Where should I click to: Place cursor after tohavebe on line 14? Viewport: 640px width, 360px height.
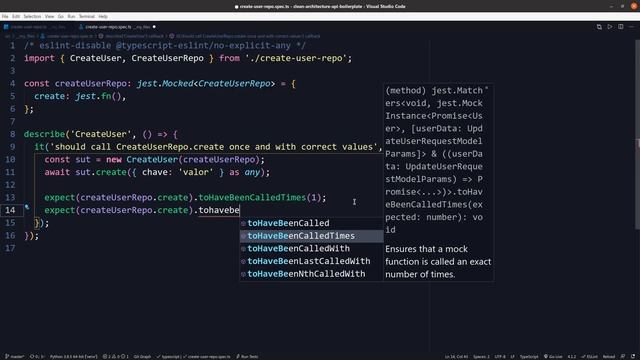pyautogui.click(x=240, y=210)
